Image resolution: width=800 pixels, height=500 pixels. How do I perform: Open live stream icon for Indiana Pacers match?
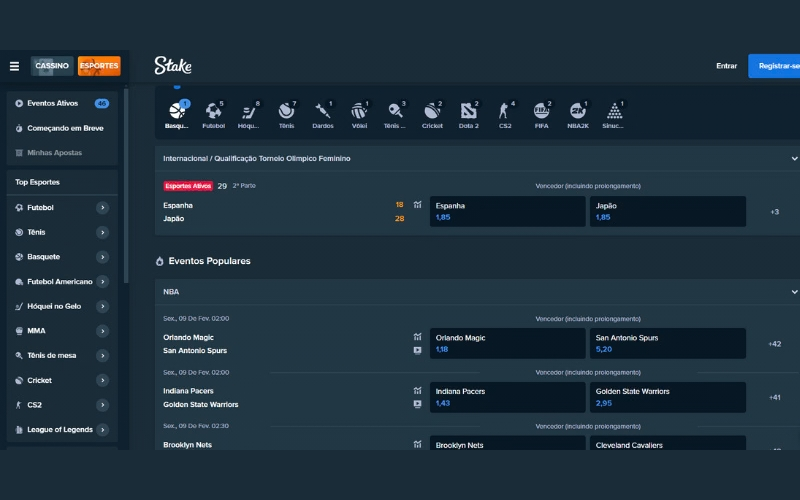417,404
